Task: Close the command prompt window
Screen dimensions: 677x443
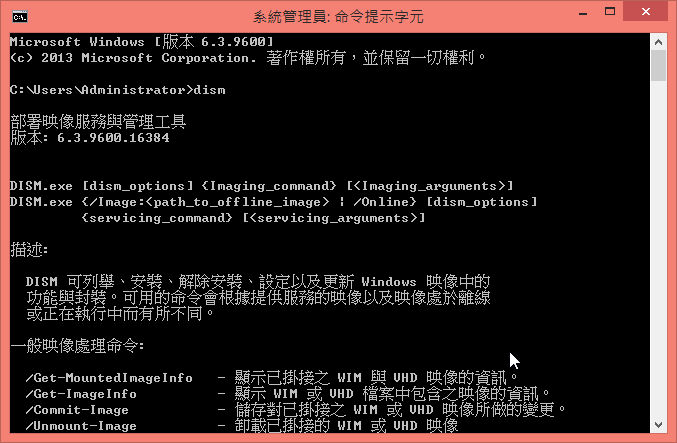Action: tap(645, 12)
